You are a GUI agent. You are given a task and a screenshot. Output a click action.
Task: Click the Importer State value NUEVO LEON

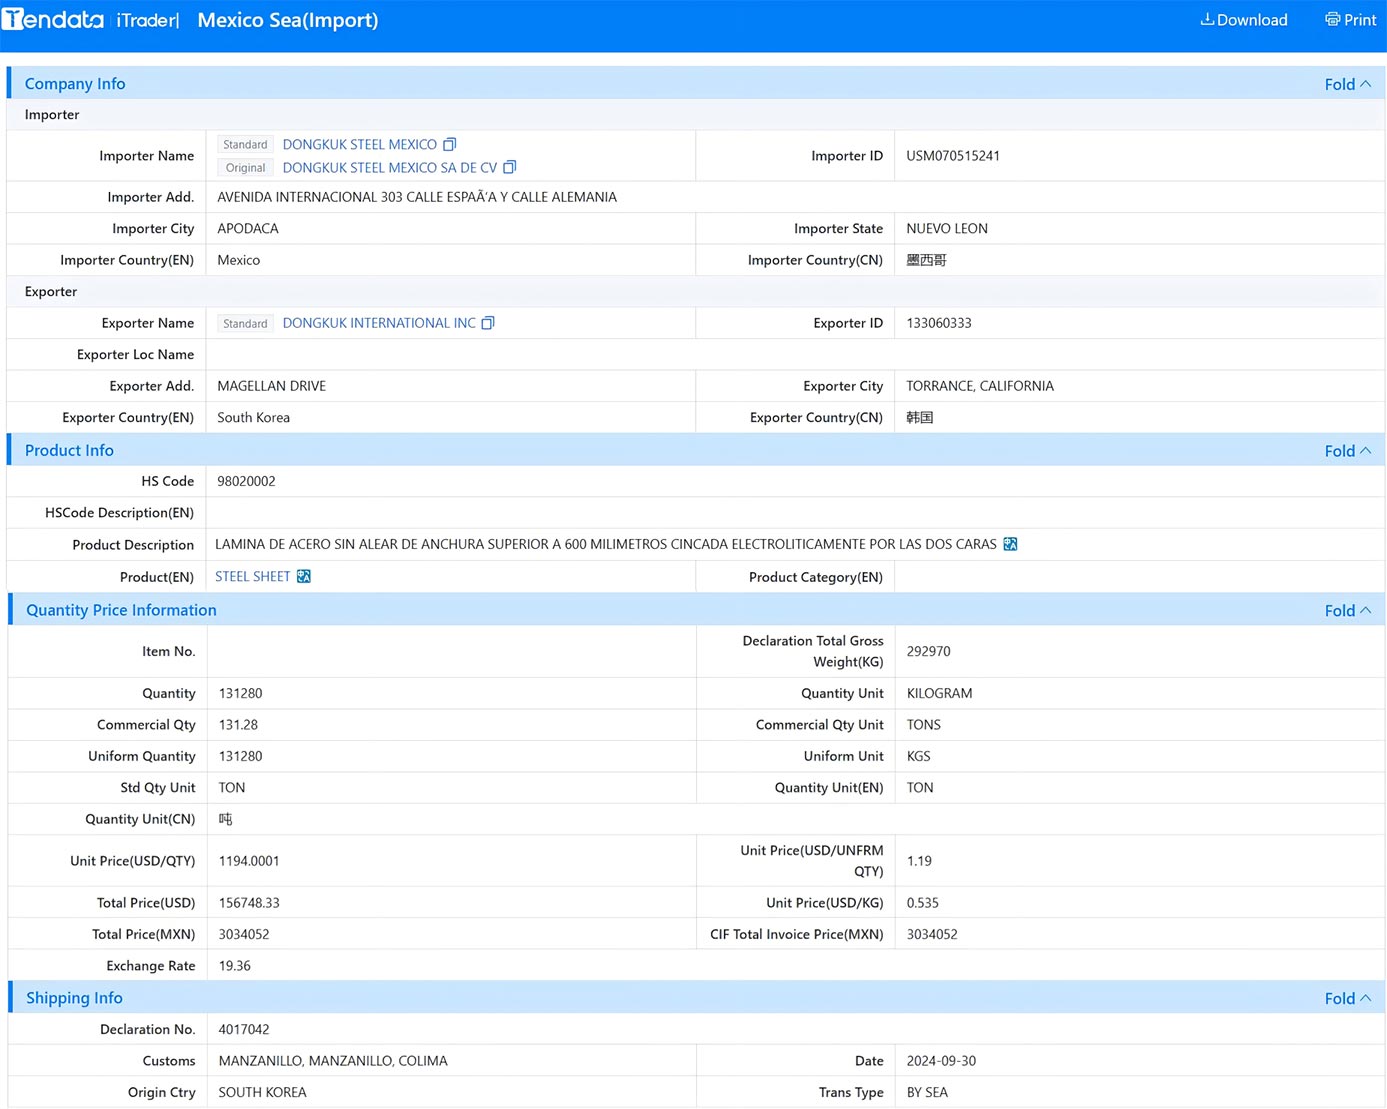tap(947, 229)
